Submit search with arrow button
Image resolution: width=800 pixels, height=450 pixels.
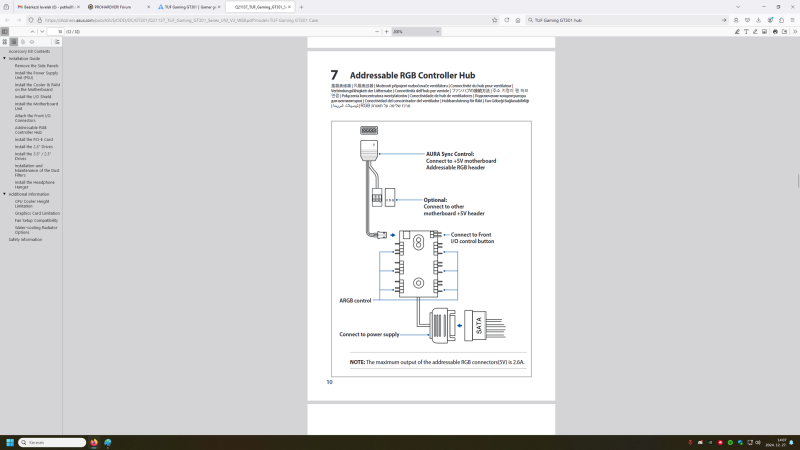click(x=723, y=20)
